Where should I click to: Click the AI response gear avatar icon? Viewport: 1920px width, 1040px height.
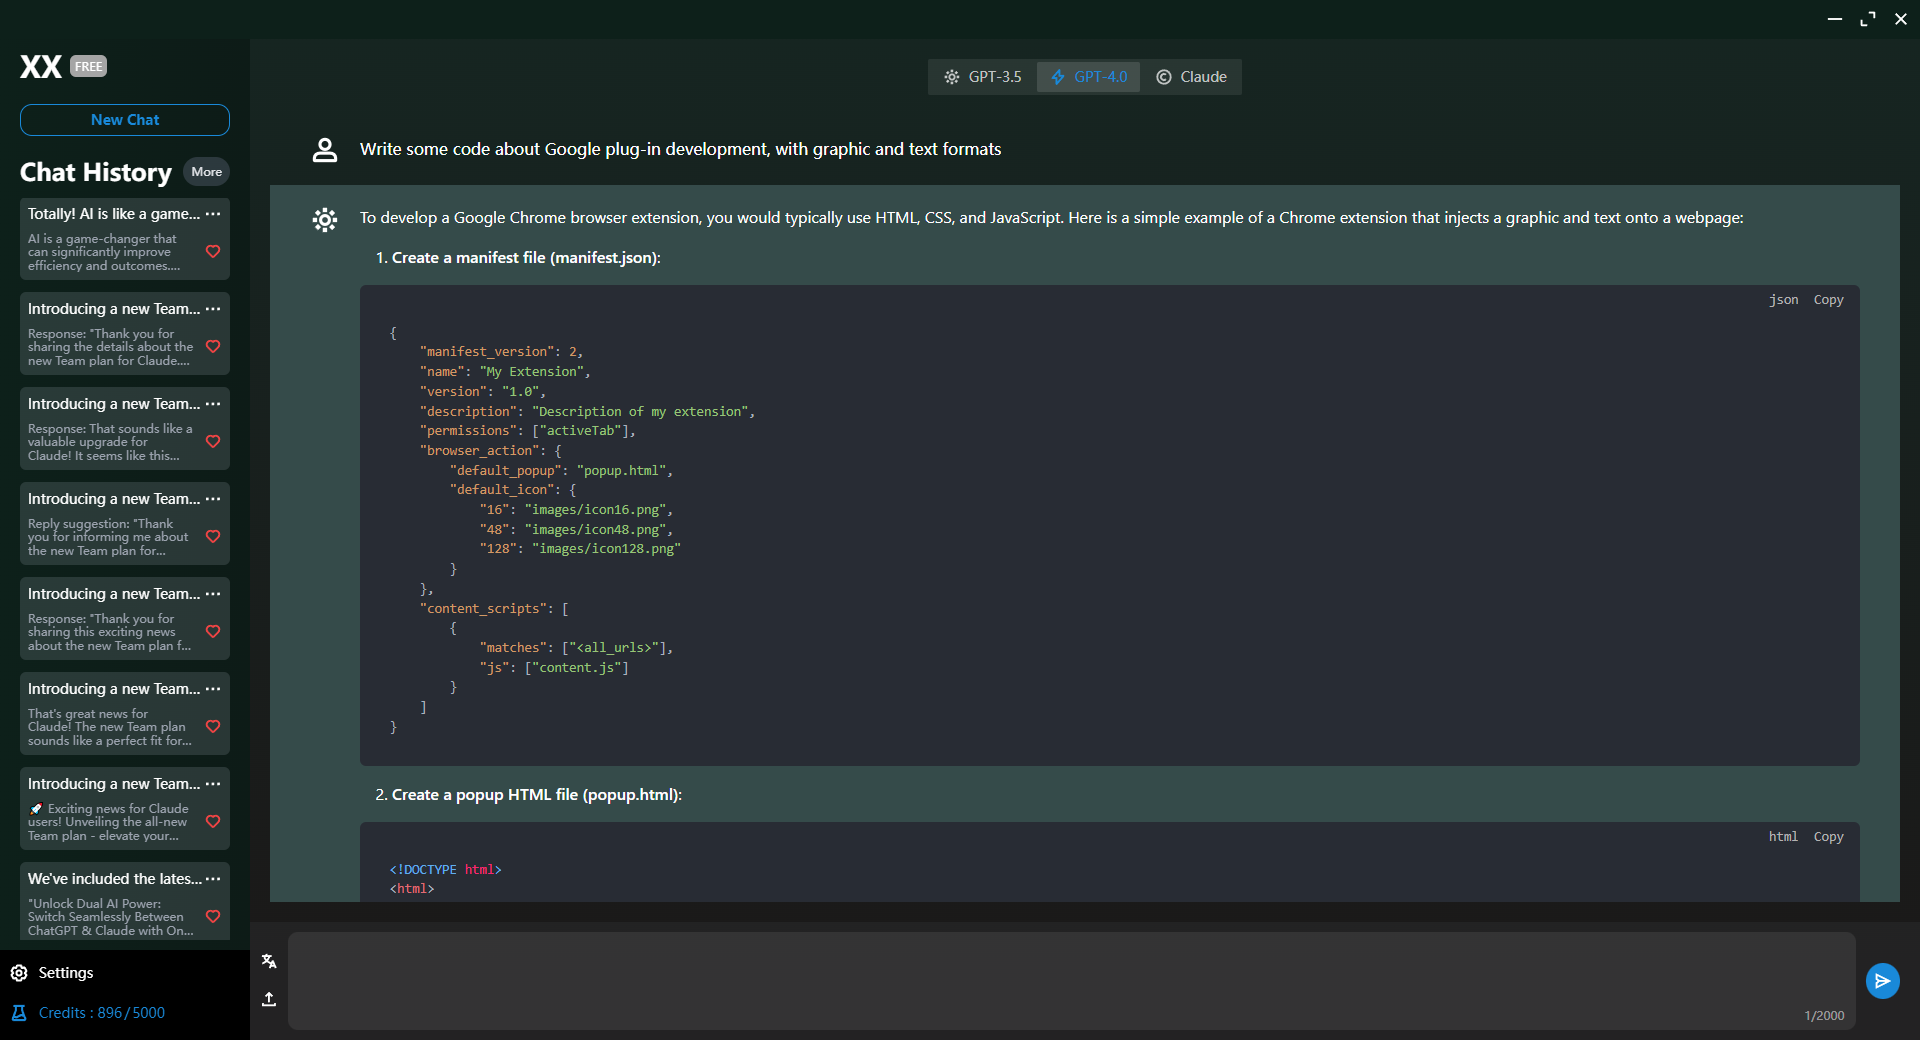click(x=325, y=219)
